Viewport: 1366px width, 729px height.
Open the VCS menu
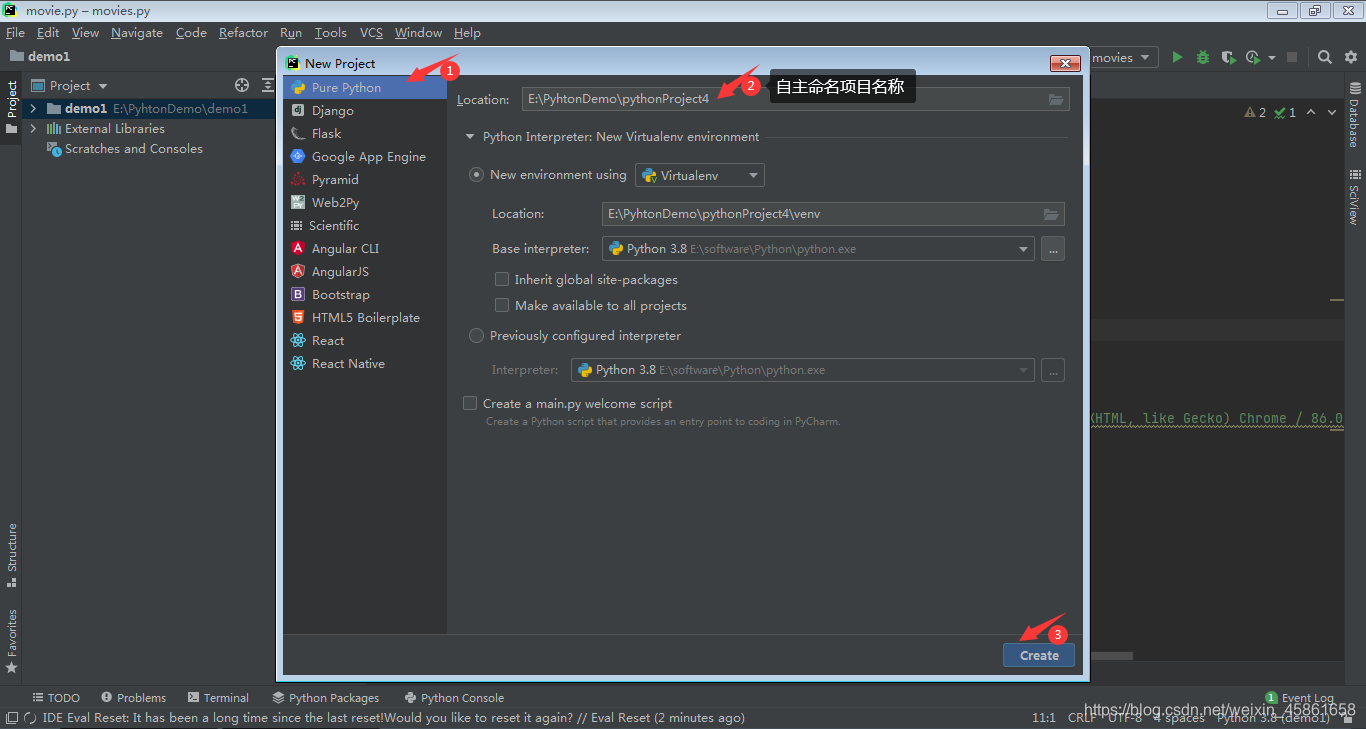point(371,33)
